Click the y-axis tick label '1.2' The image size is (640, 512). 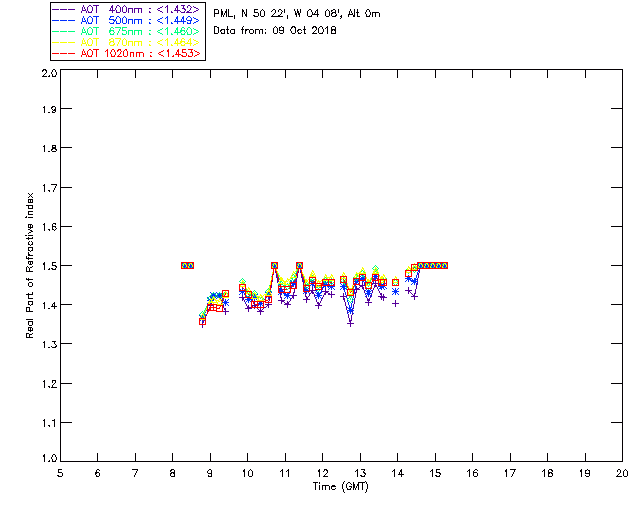pos(49,384)
